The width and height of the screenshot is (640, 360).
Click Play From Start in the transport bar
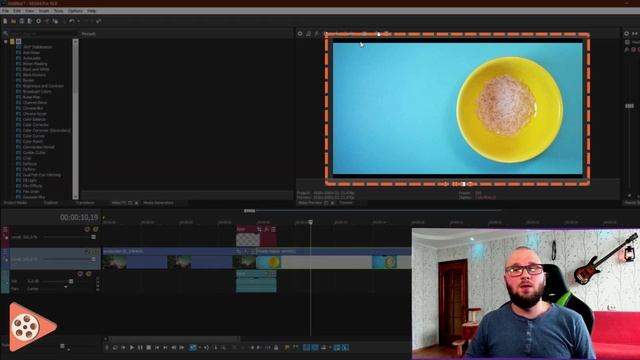[x=123, y=348]
